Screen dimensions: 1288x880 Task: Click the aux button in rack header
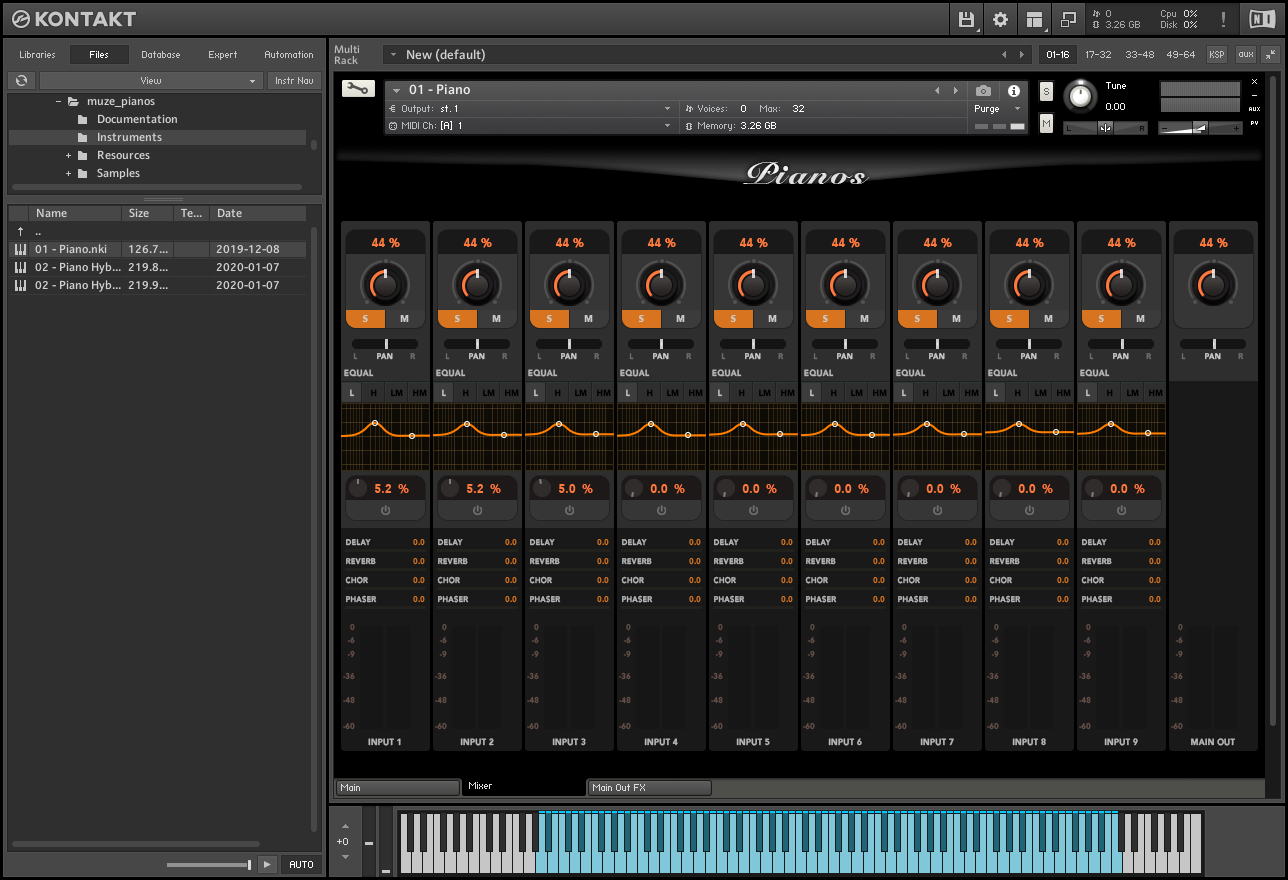[1245, 55]
